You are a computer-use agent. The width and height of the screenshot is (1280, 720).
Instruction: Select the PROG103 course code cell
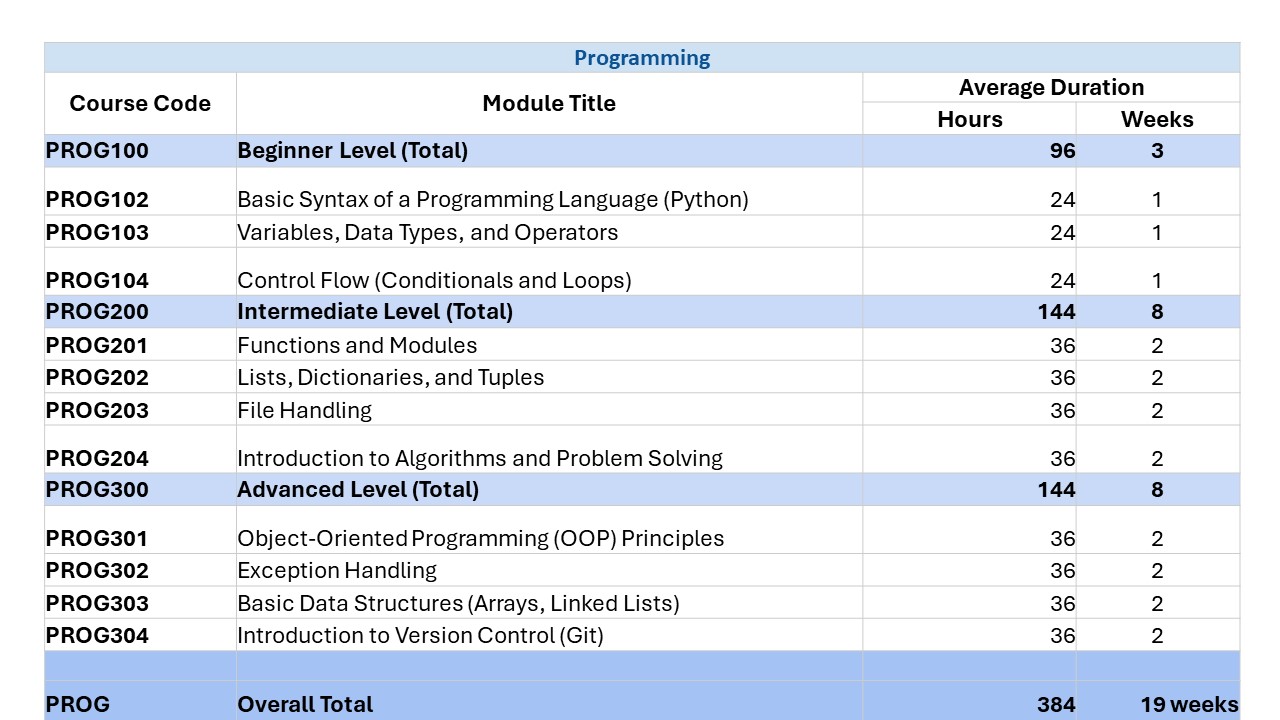97,232
